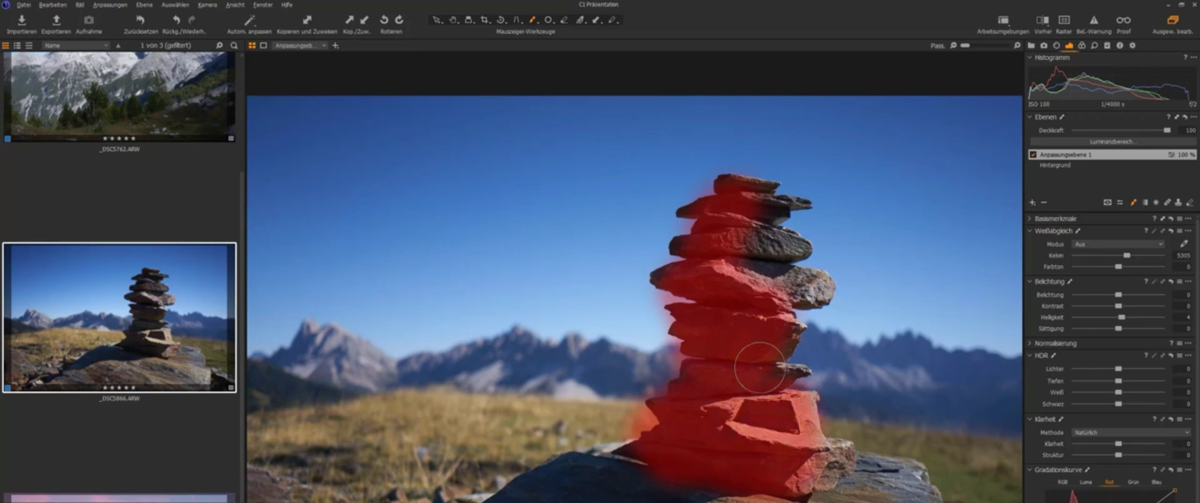Select the pointer cursor tool

(438, 19)
